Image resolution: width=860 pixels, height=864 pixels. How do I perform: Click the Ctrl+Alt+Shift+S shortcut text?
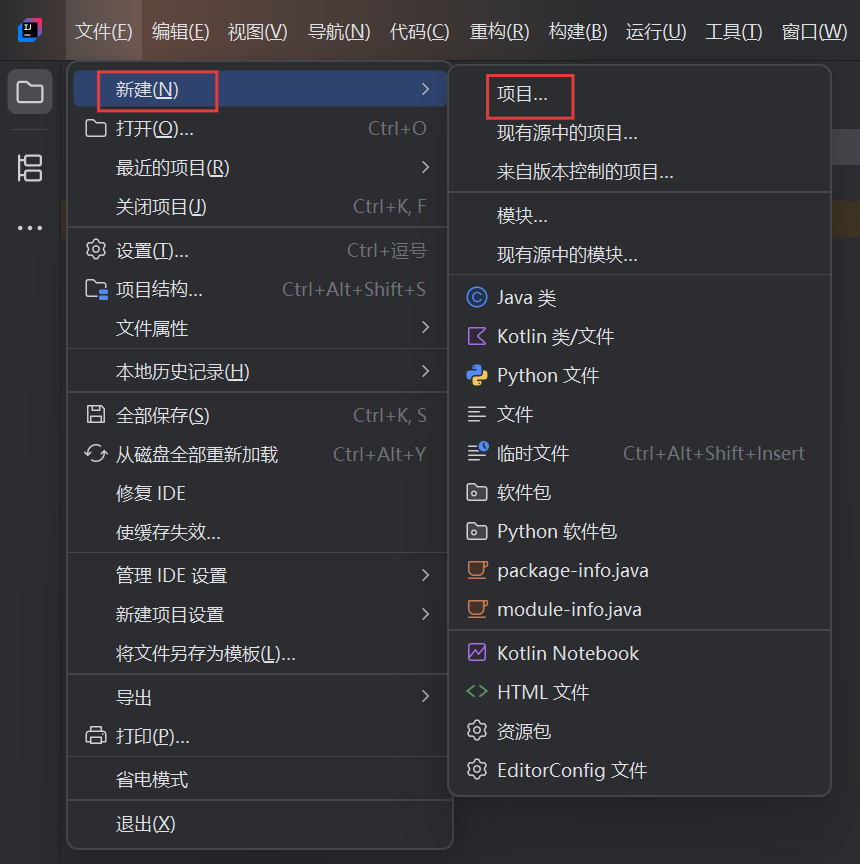click(x=354, y=289)
